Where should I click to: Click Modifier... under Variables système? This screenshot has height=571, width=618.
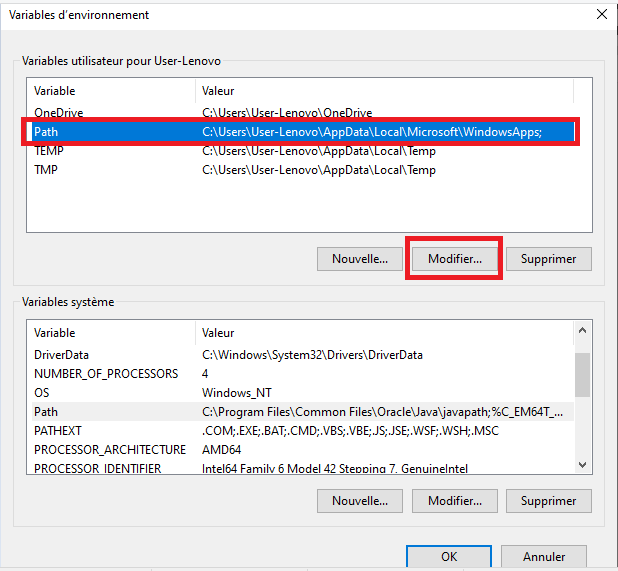click(454, 501)
